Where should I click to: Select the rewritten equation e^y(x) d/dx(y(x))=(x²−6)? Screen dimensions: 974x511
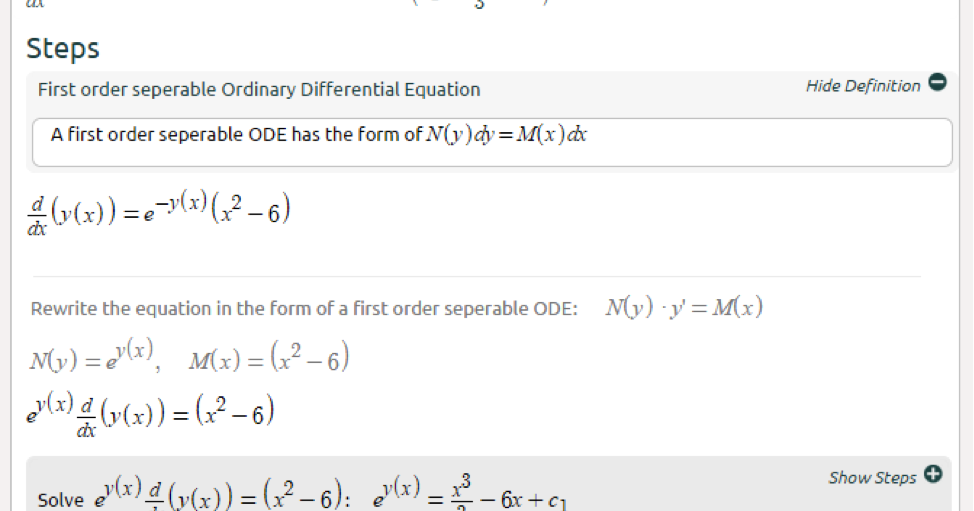pyautogui.click(x=150, y=415)
